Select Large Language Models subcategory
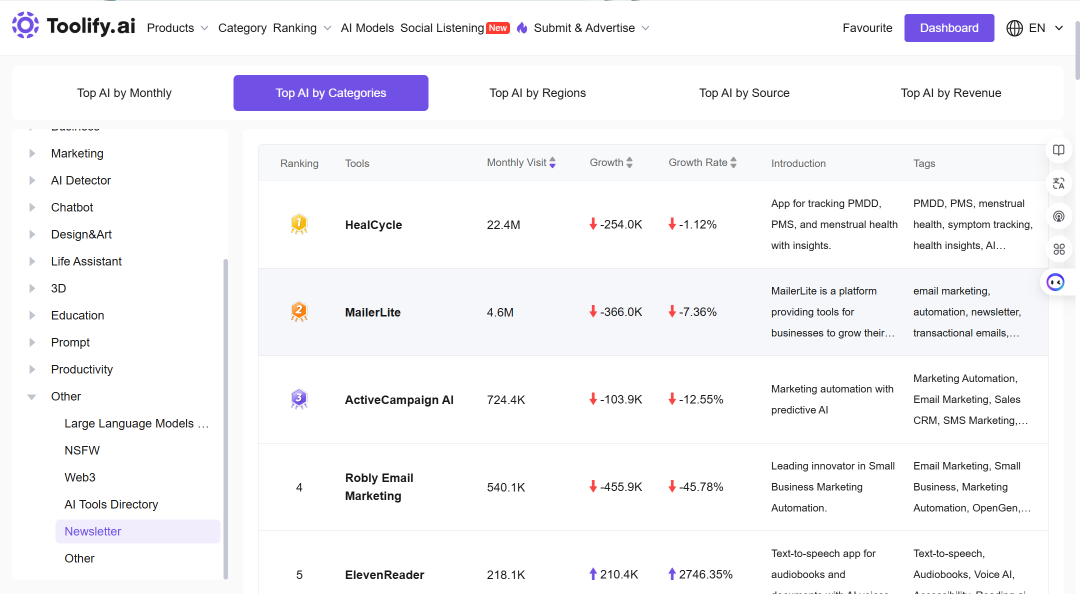This screenshot has height=594, width=1080. coord(136,424)
